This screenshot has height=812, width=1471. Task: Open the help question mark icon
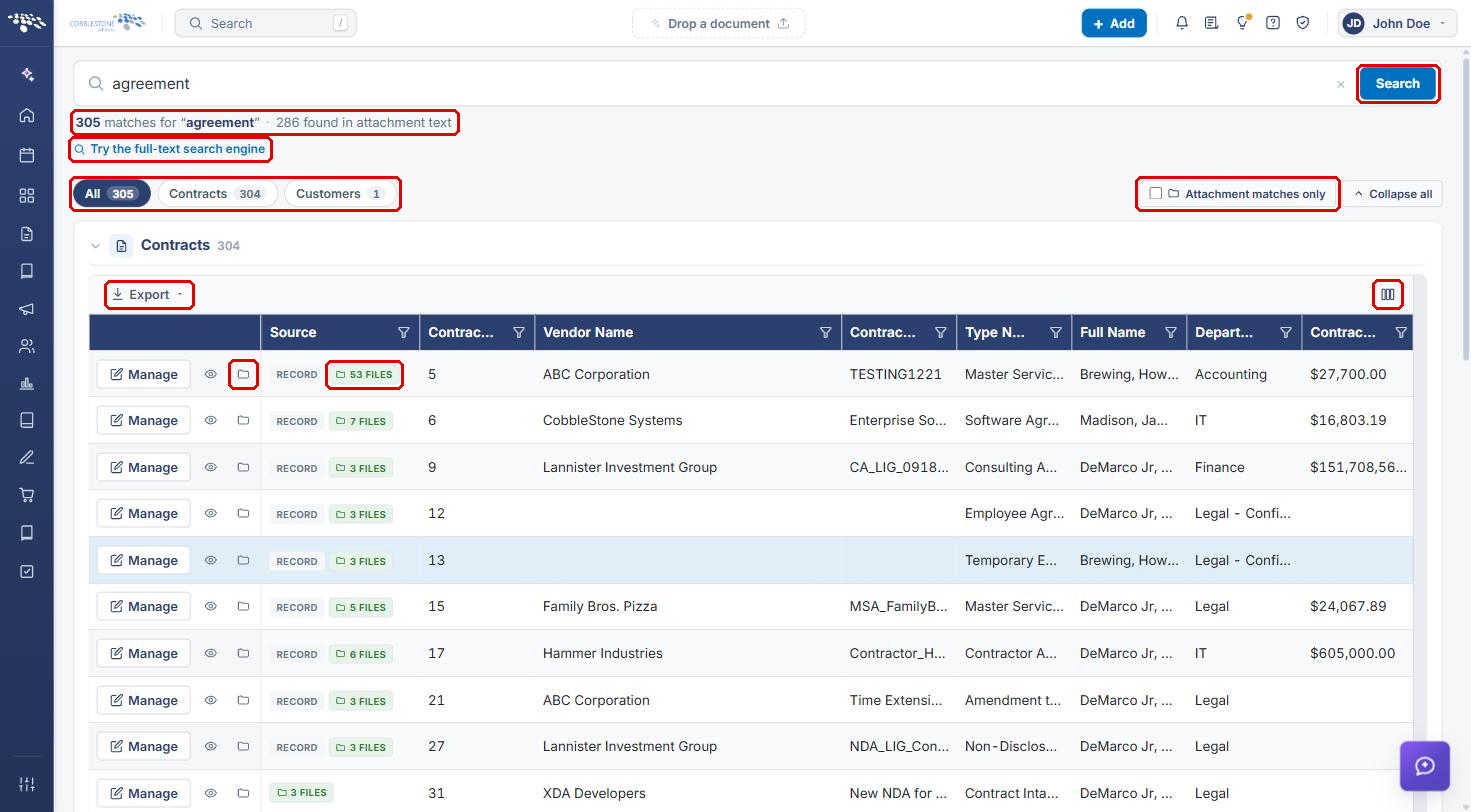(1273, 23)
